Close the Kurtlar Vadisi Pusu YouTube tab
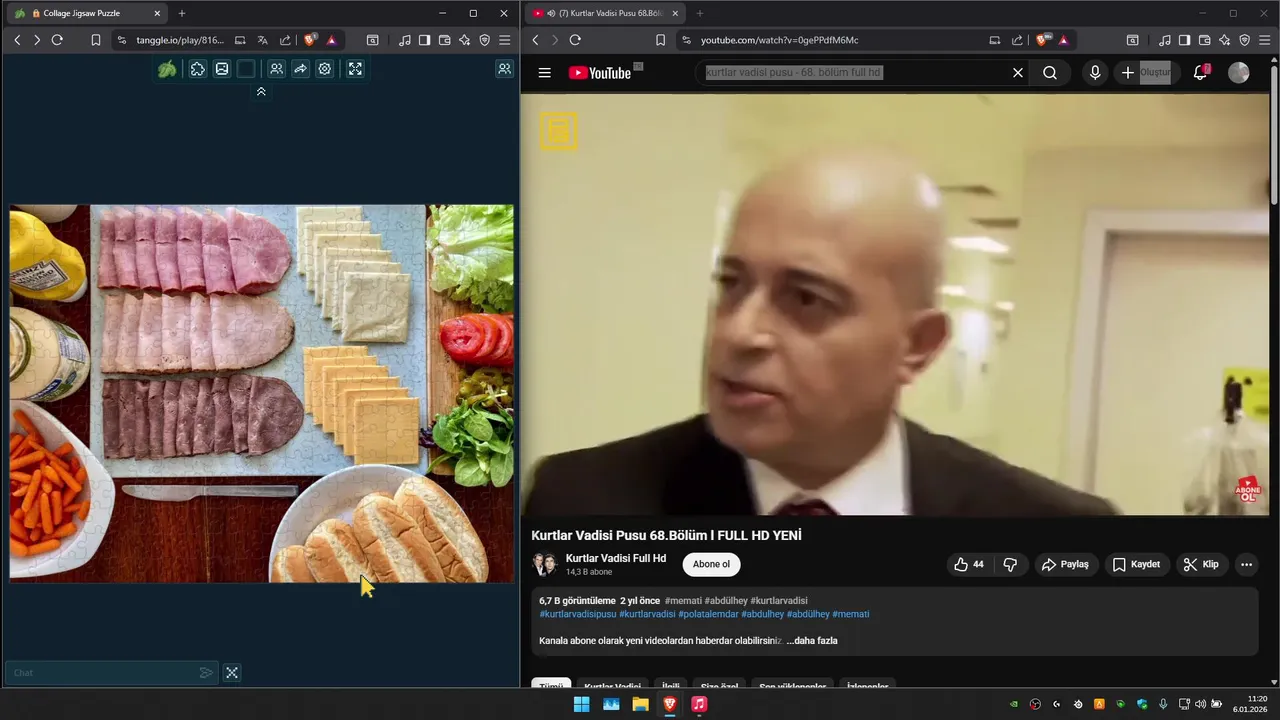1280x720 pixels. (x=675, y=13)
